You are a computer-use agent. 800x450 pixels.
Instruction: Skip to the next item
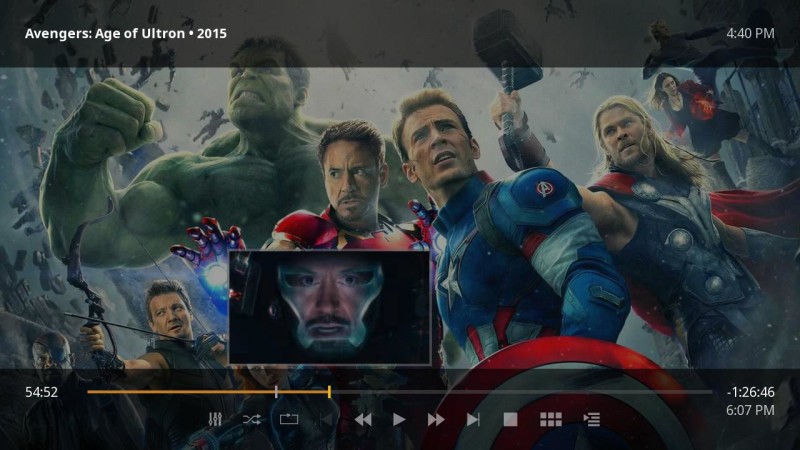pos(473,420)
